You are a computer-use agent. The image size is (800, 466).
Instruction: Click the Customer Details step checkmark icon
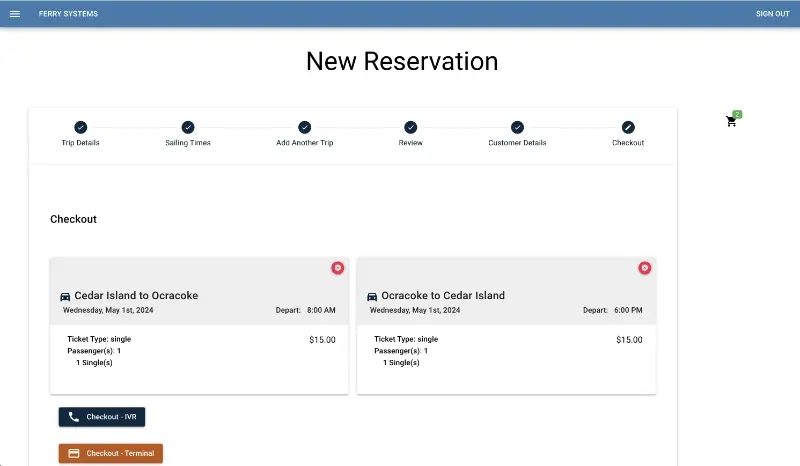coord(517,127)
